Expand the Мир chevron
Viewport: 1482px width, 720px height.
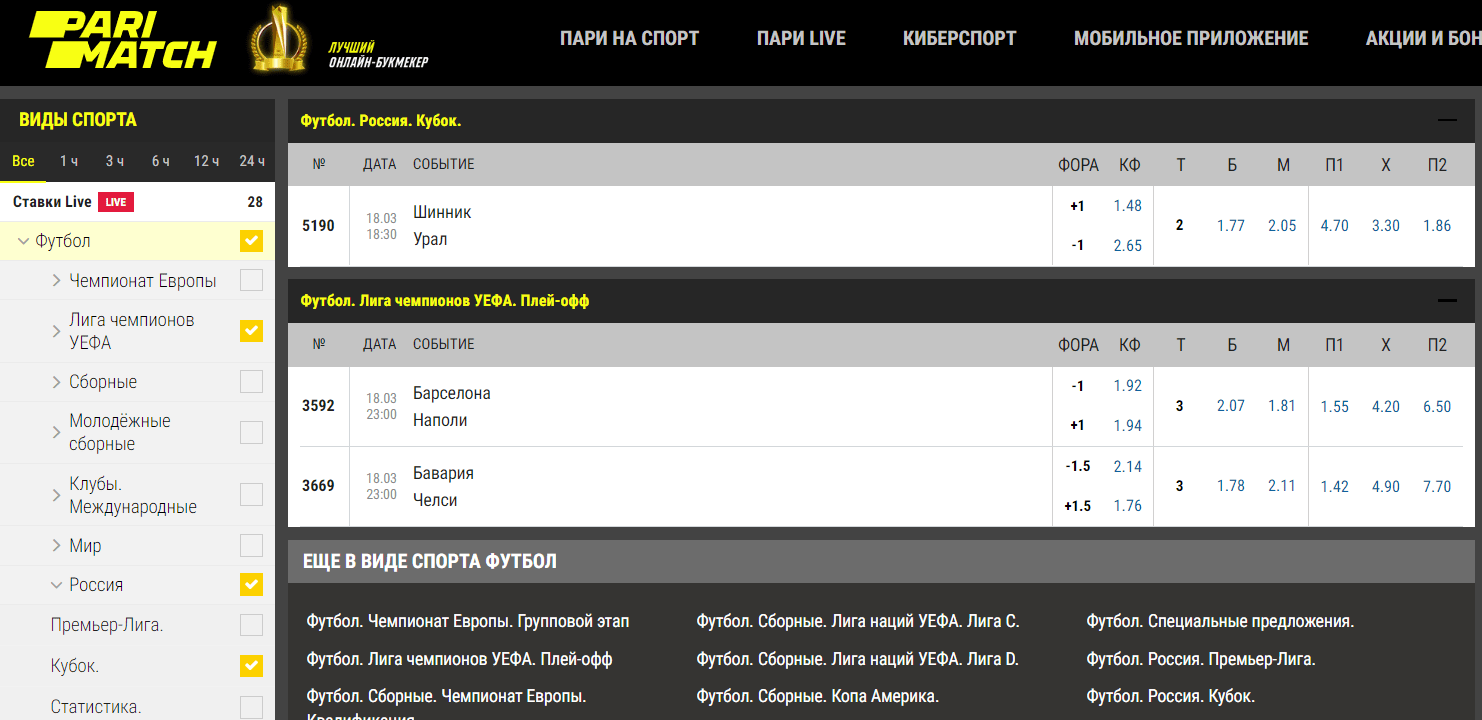click(57, 546)
